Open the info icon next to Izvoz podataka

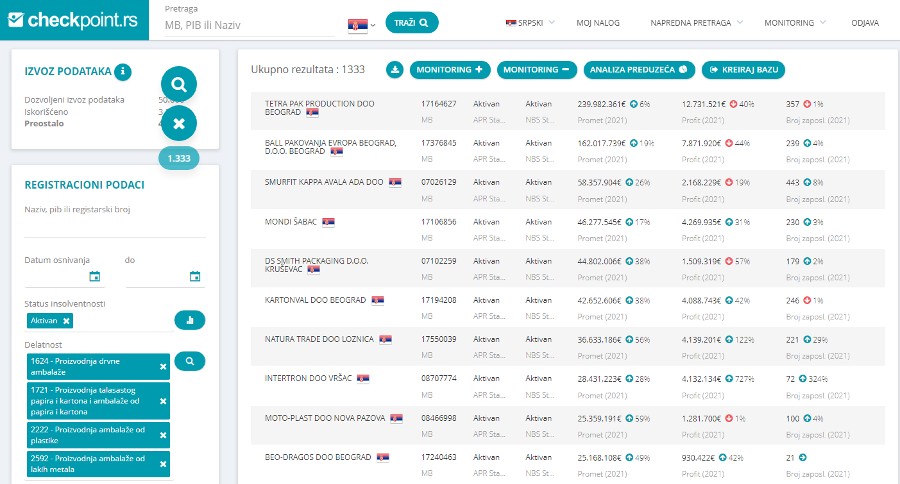122,72
